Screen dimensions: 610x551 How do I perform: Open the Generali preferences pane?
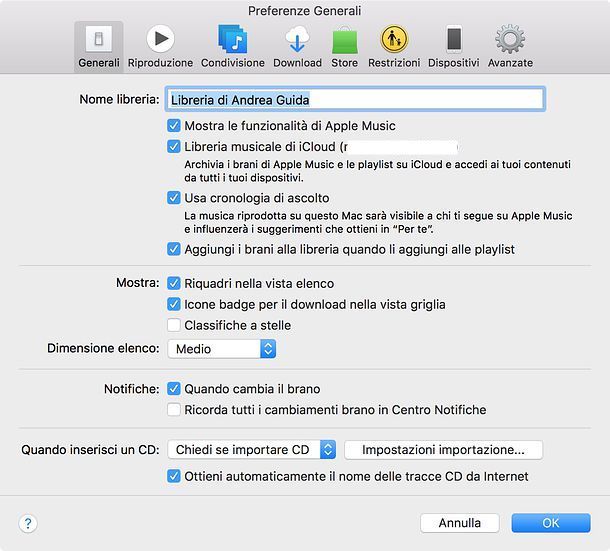click(x=99, y=47)
